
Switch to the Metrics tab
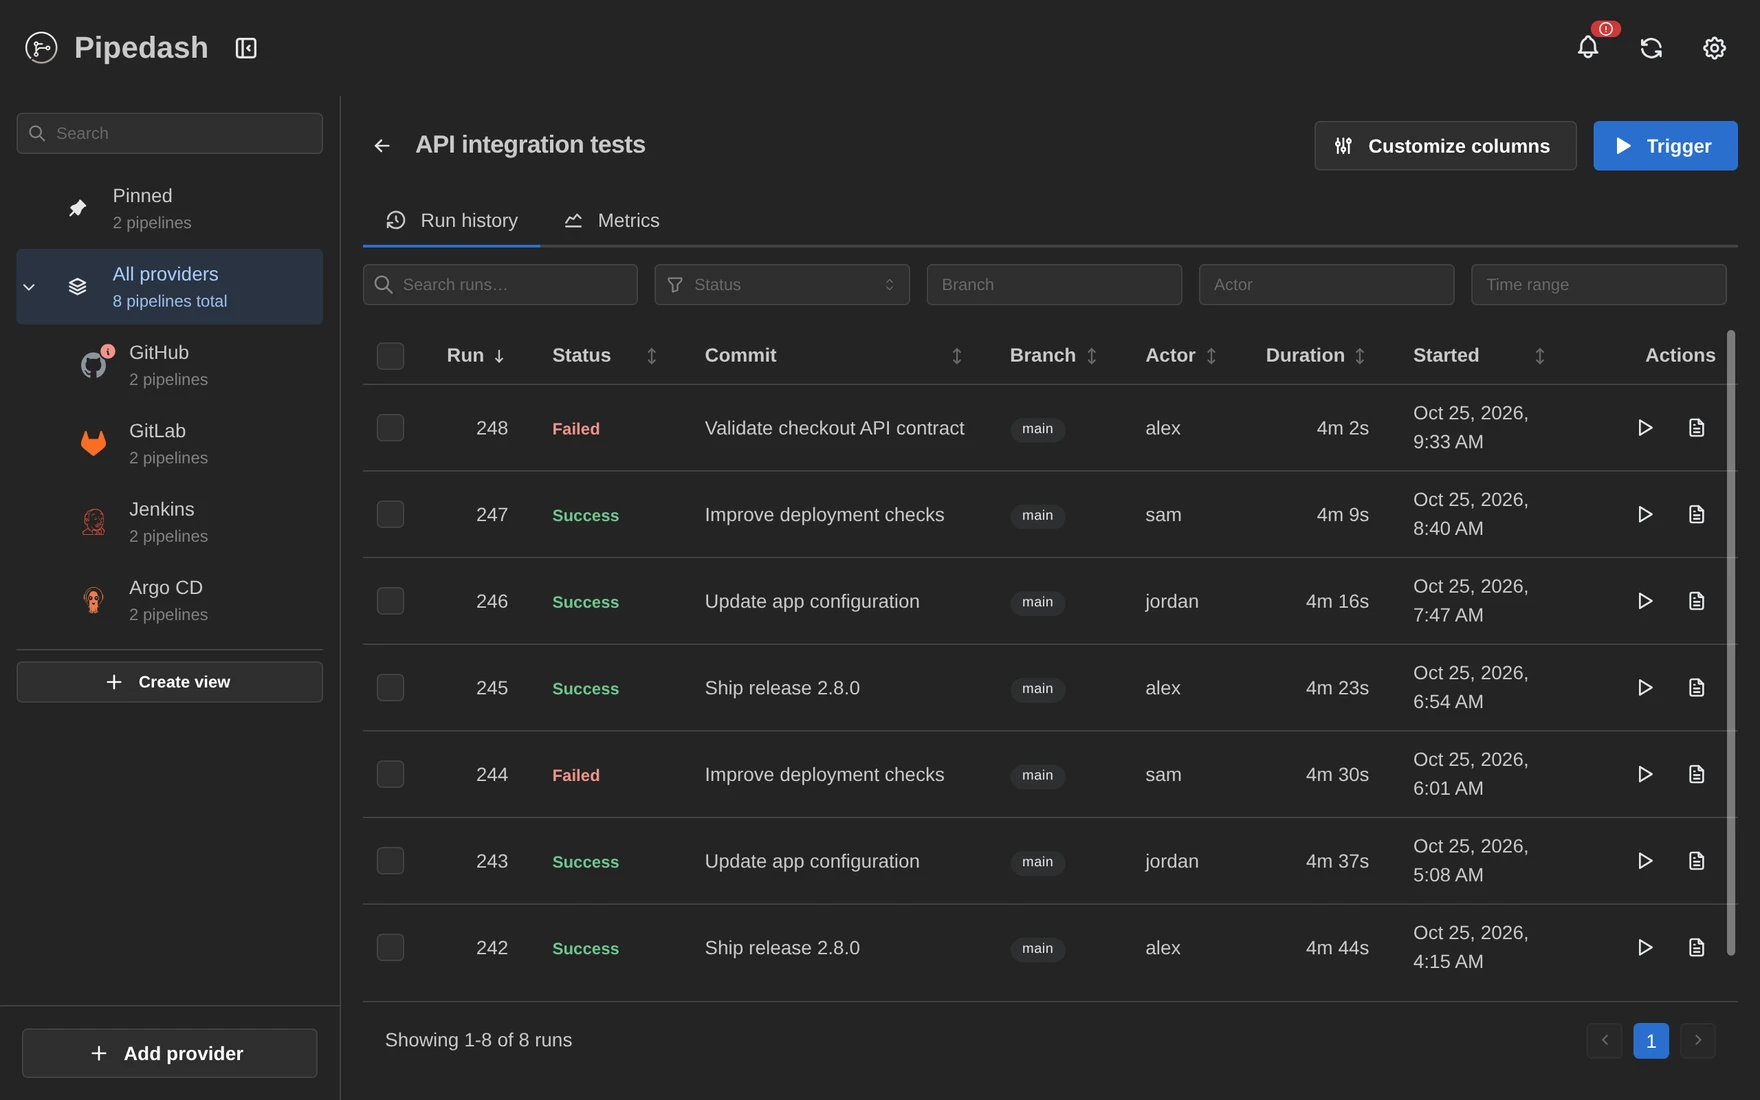tap(612, 221)
